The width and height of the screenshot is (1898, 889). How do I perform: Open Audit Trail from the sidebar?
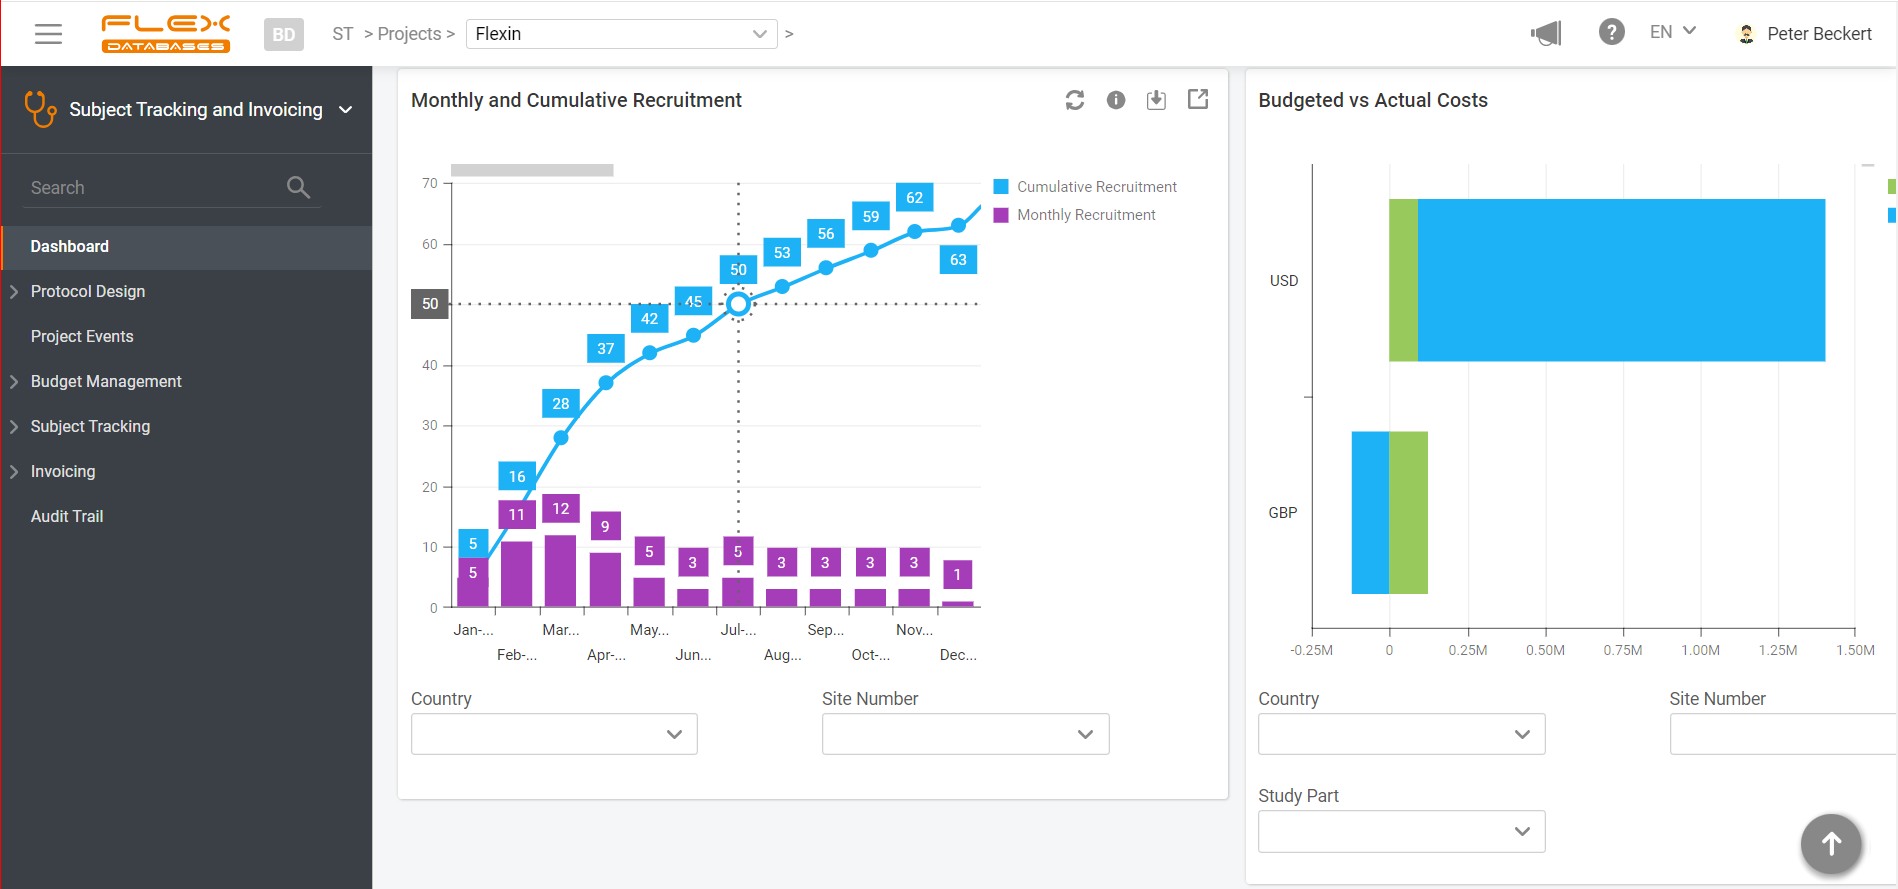click(x=67, y=516)
